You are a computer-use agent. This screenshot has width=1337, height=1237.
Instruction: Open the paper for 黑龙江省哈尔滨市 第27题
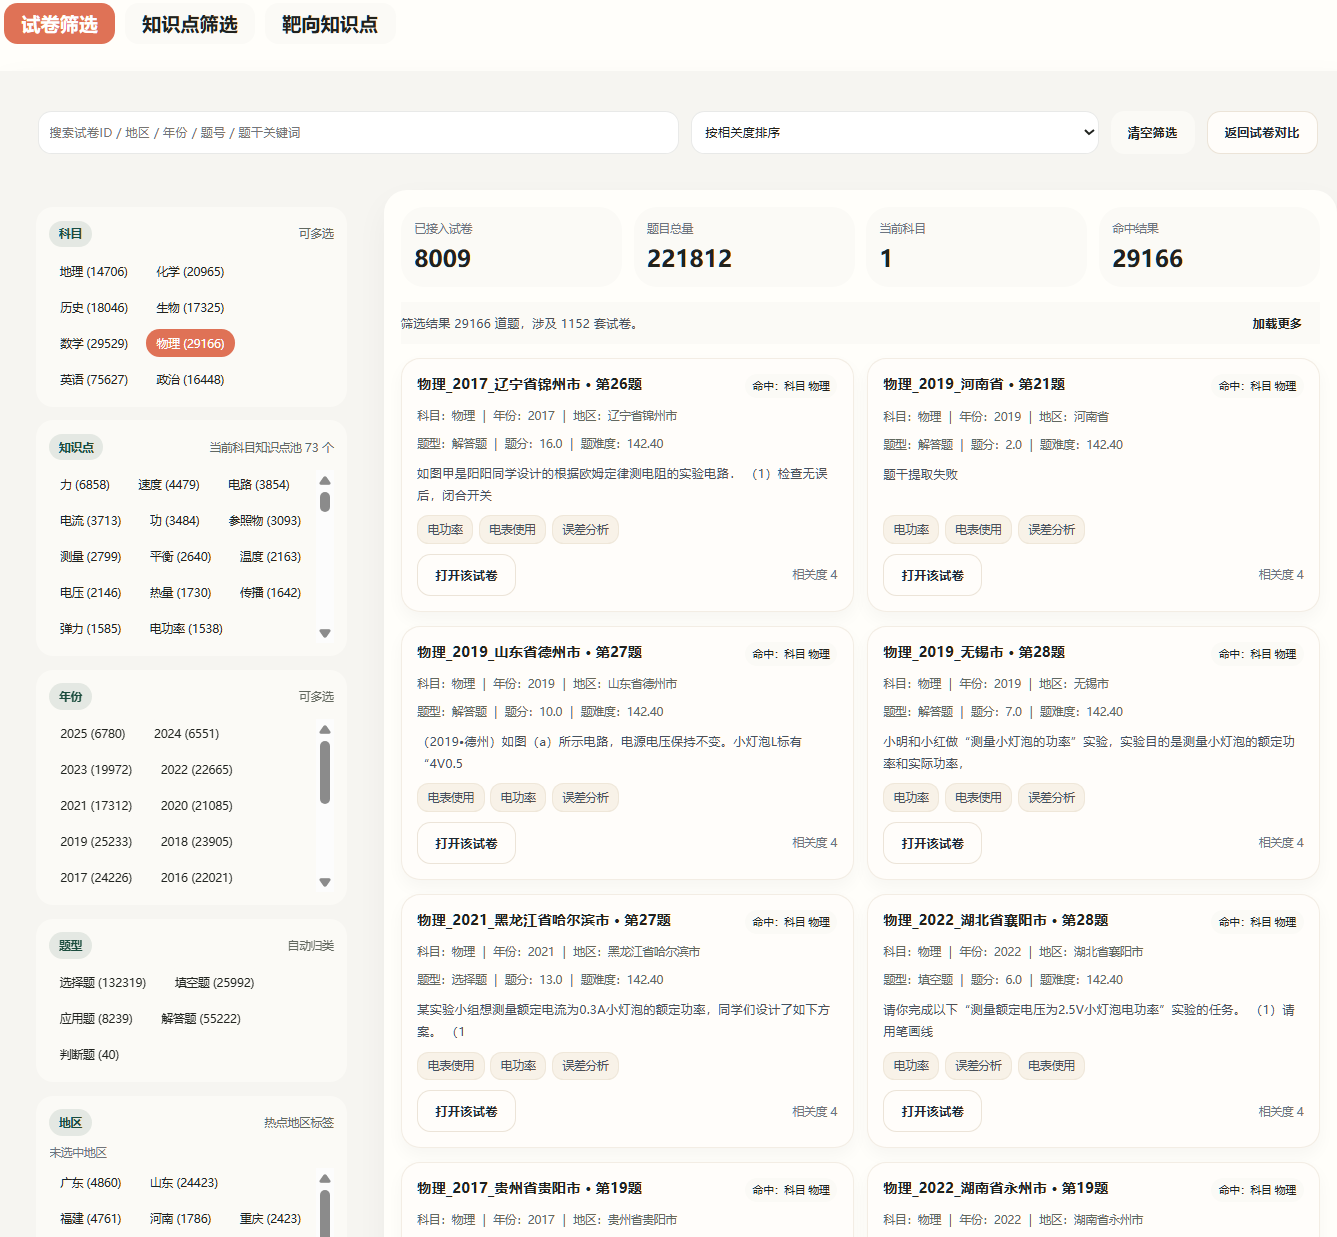pyautogui.click(x=466, y=1112)
